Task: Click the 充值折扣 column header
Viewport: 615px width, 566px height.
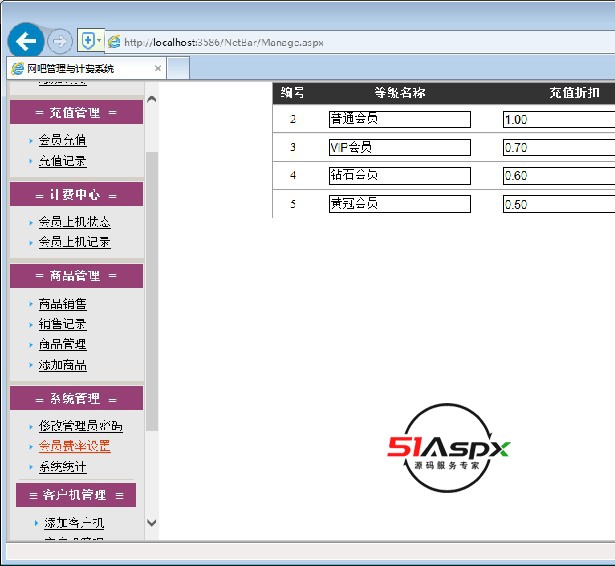Action: point(574,93)
